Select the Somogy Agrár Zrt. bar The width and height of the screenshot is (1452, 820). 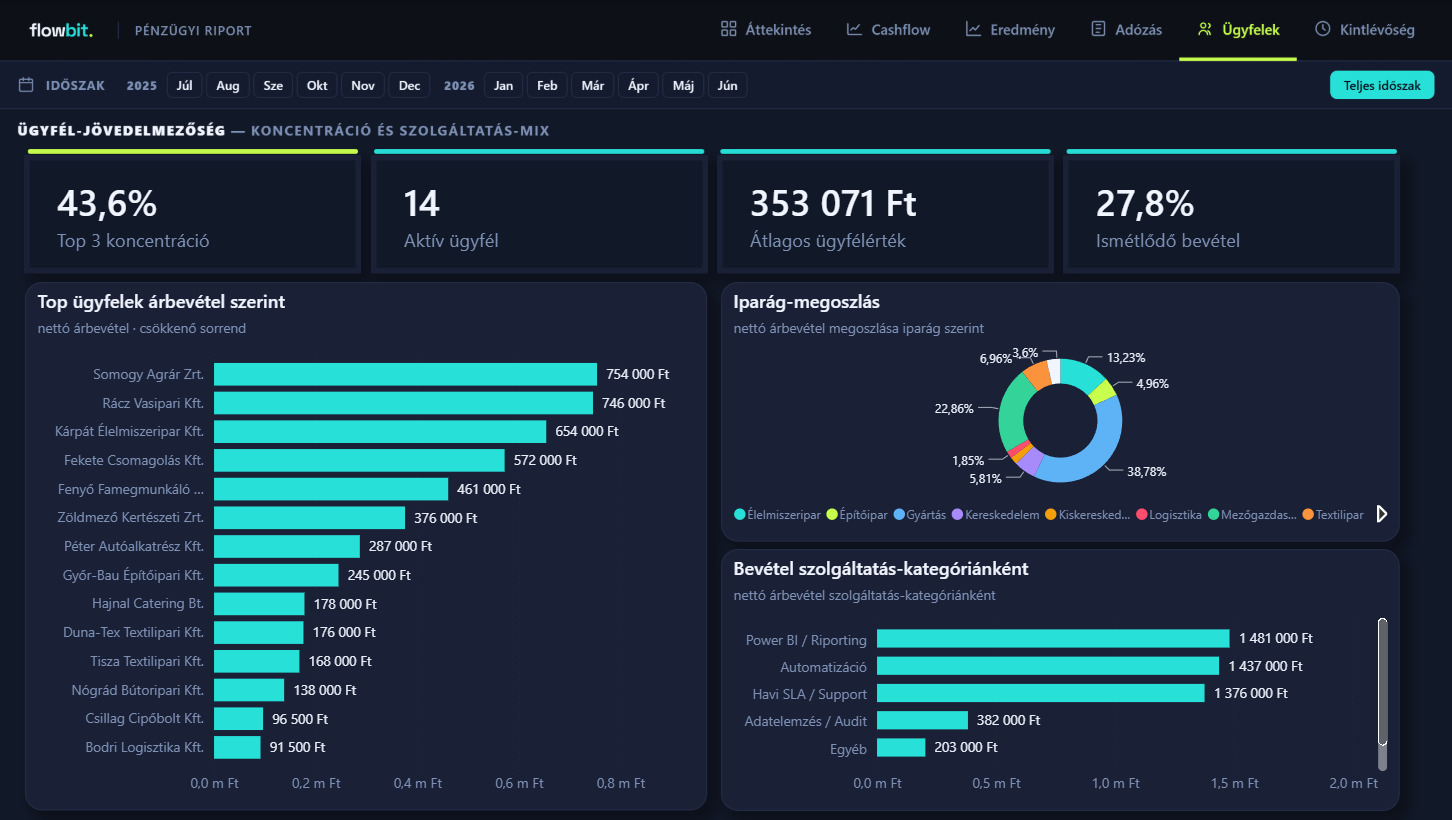coord(405,374)
